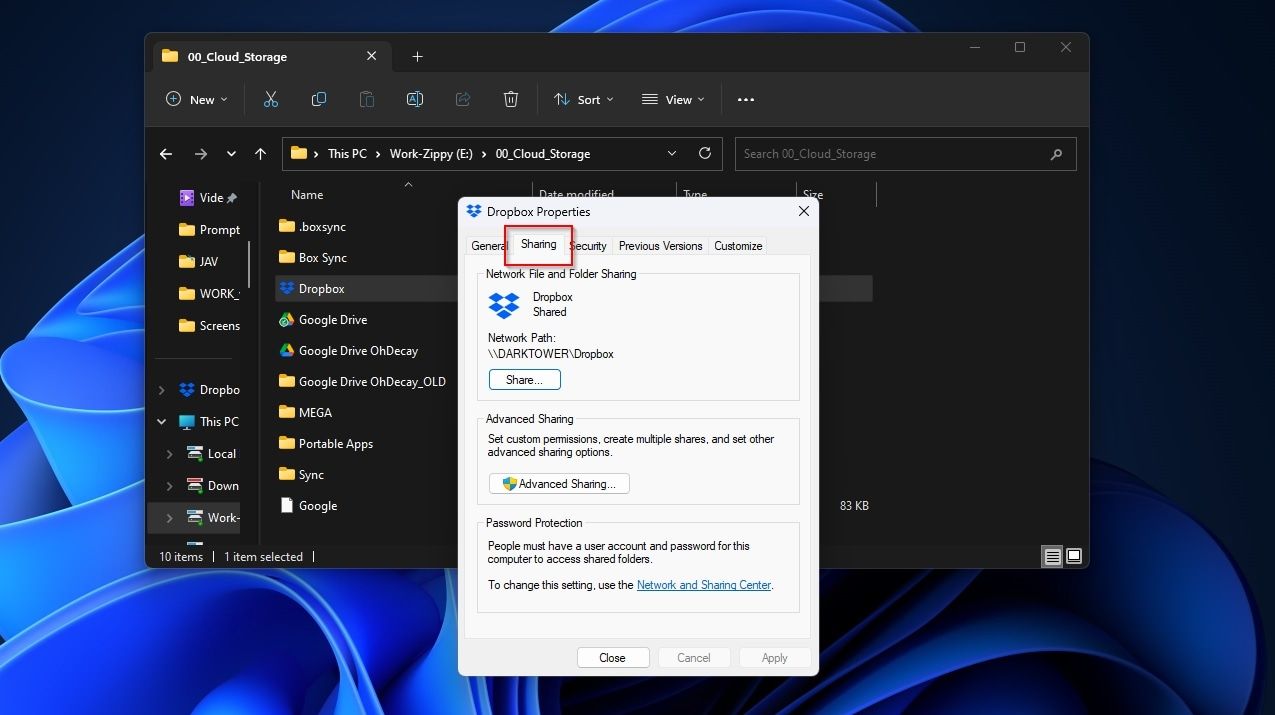Collapse the This PC tree in the sidebar
1275x715 pixels.
click(161, 421)
